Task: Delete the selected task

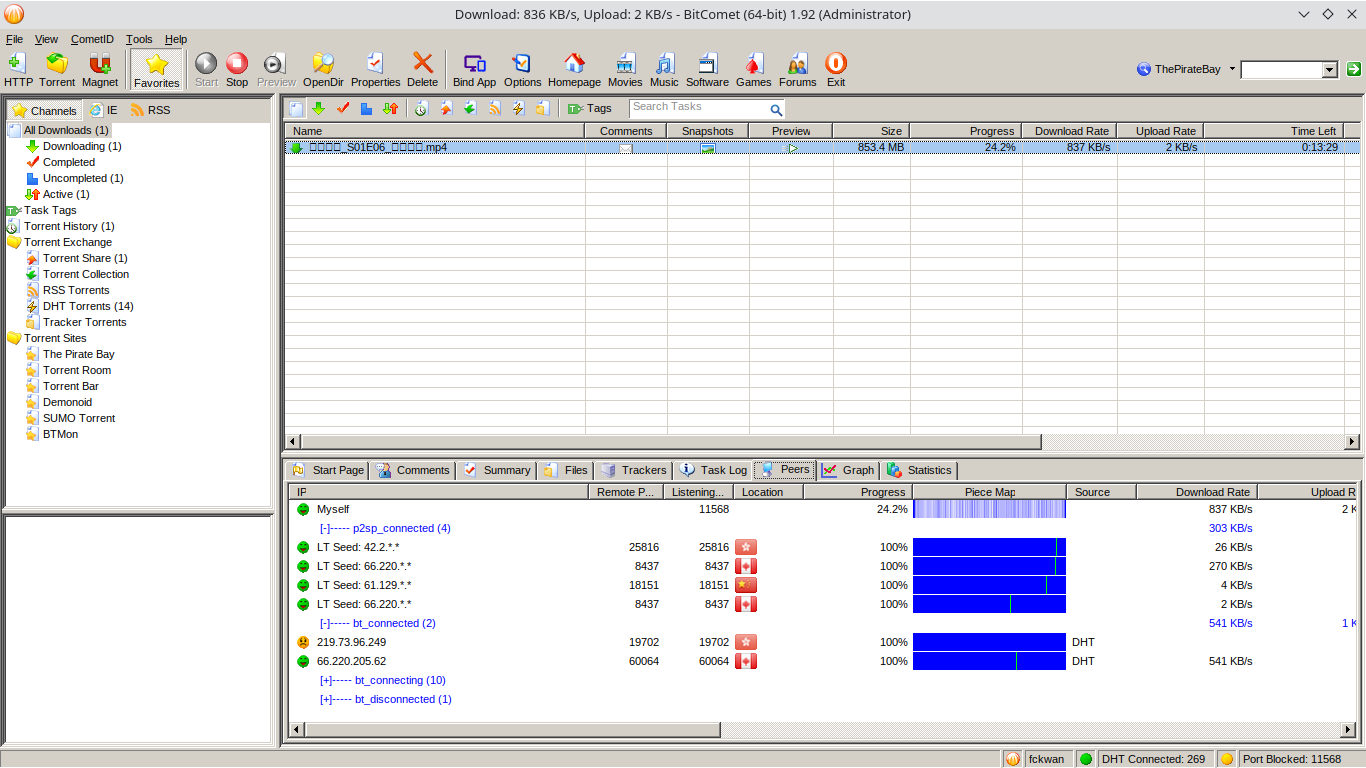Action: pos(422,69)
